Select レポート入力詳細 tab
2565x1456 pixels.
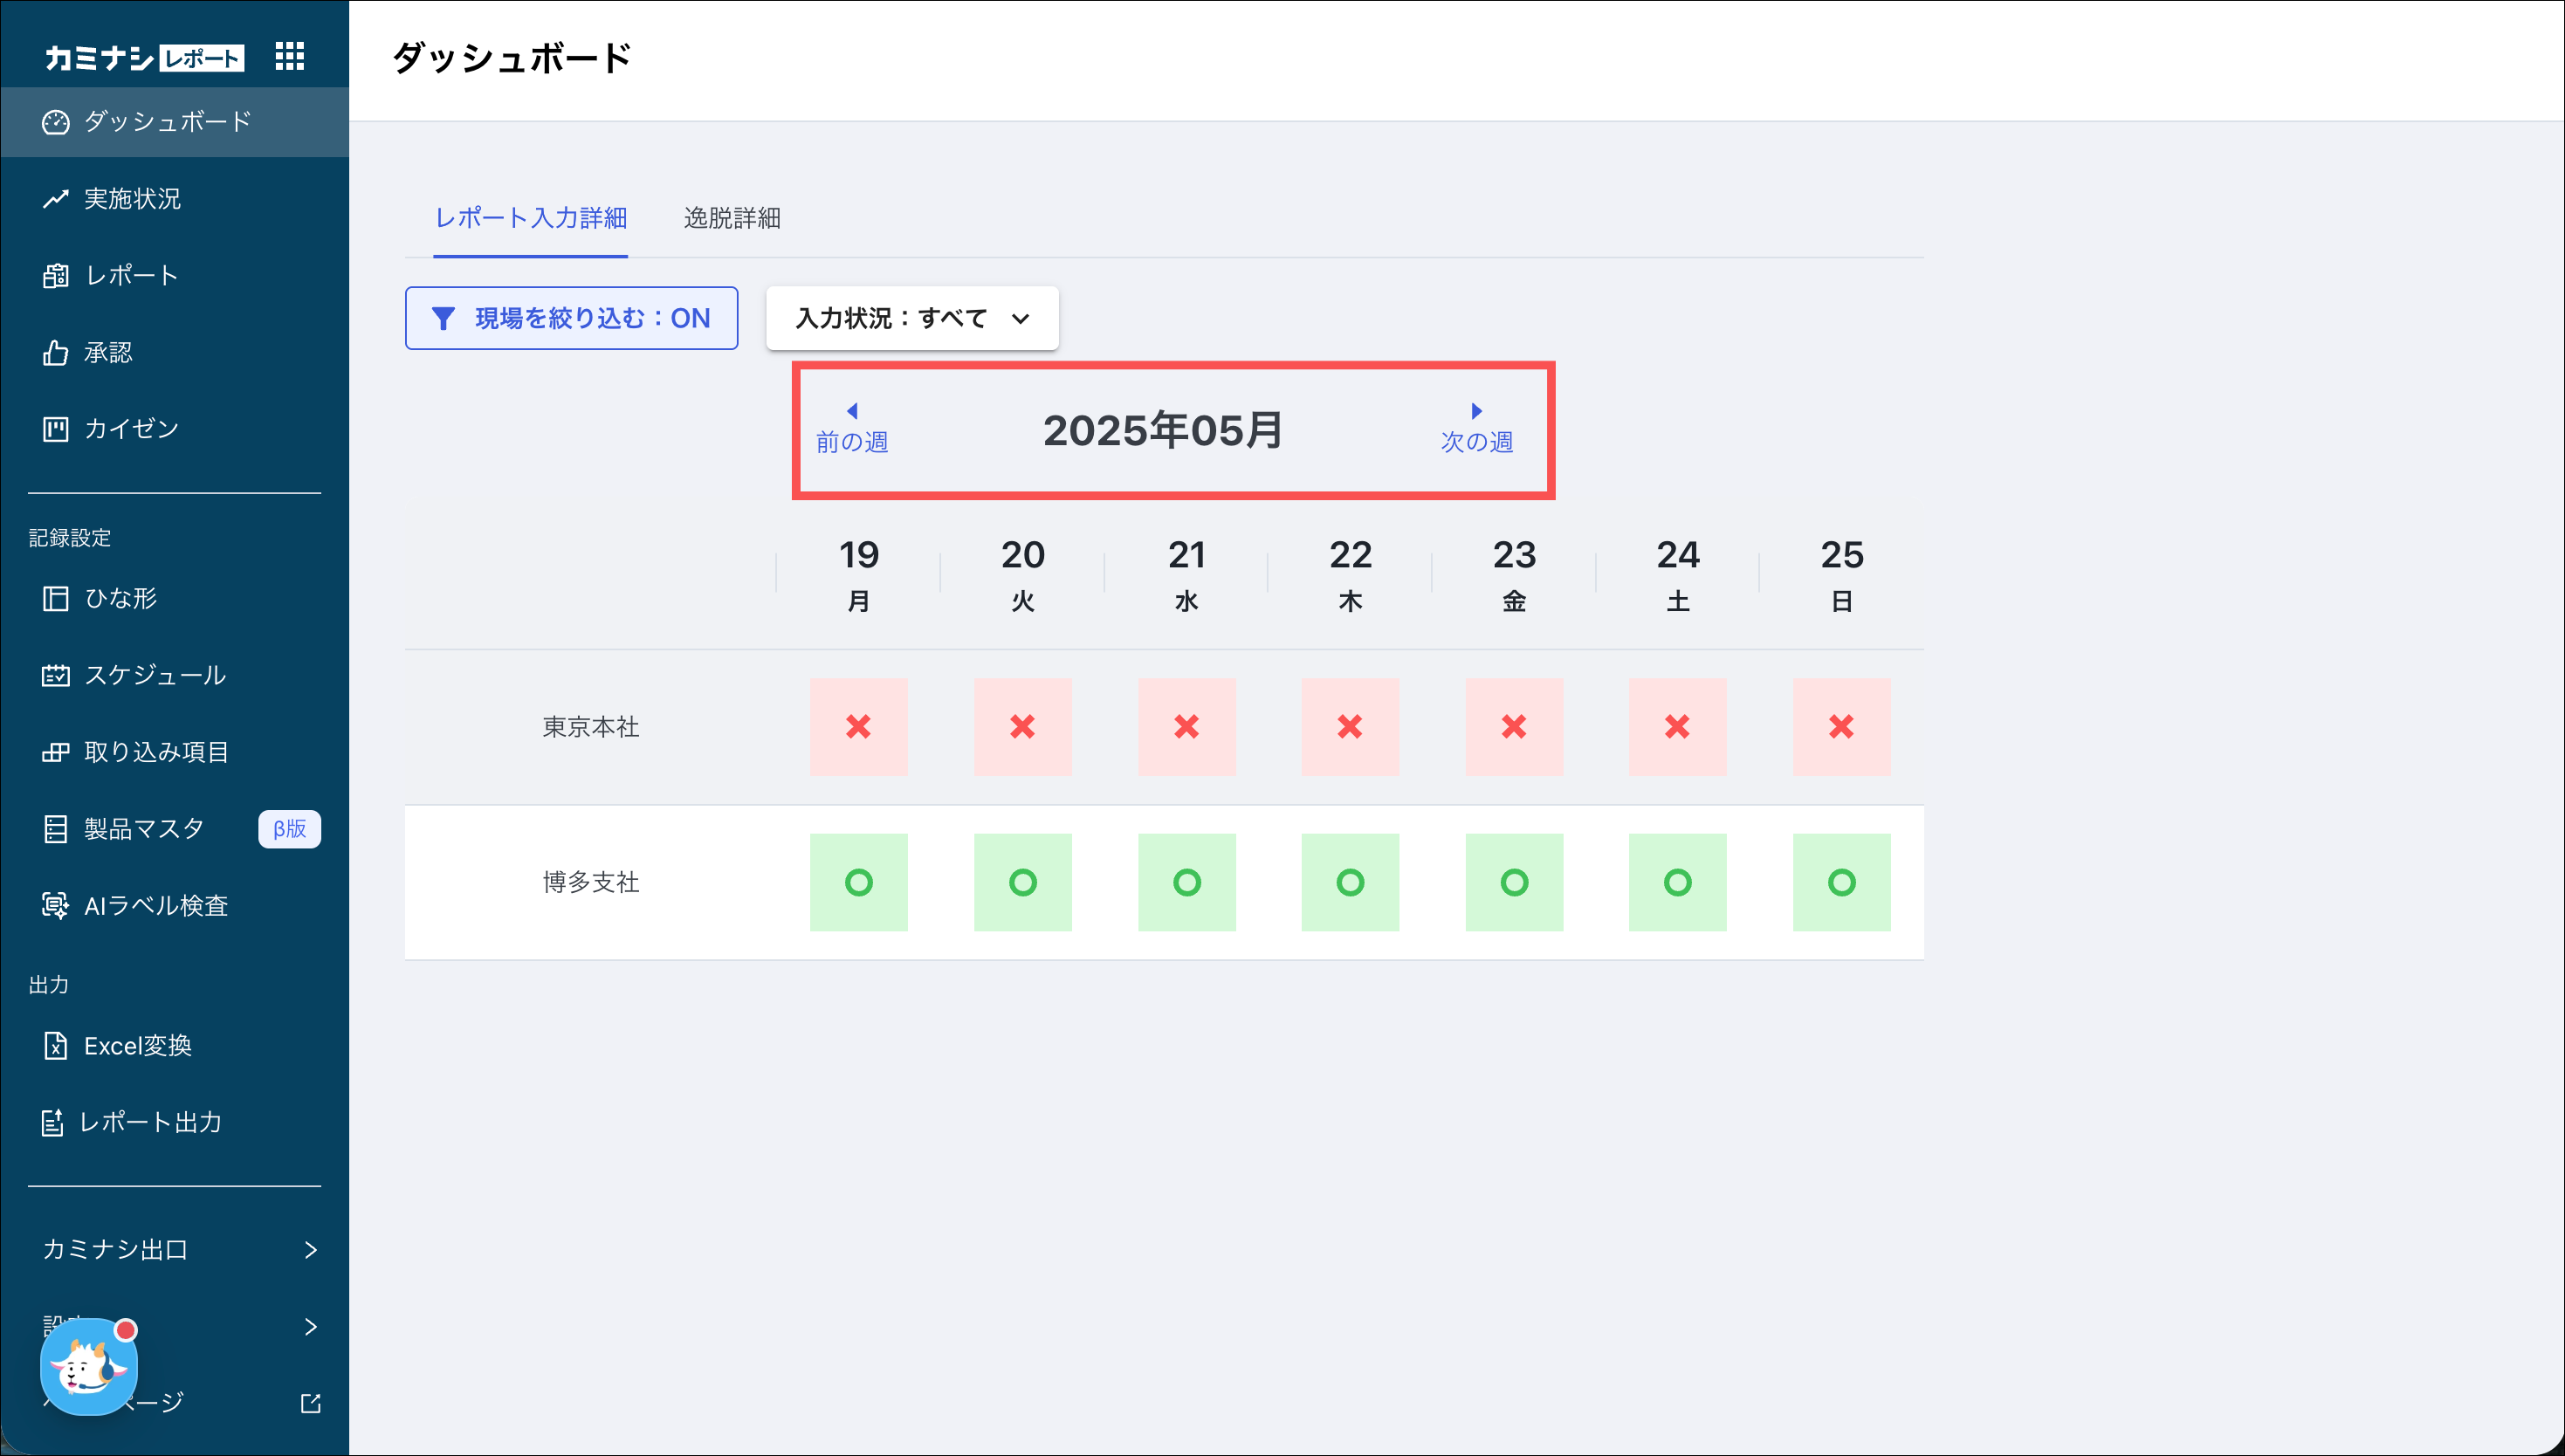click(x=530, y=218)
